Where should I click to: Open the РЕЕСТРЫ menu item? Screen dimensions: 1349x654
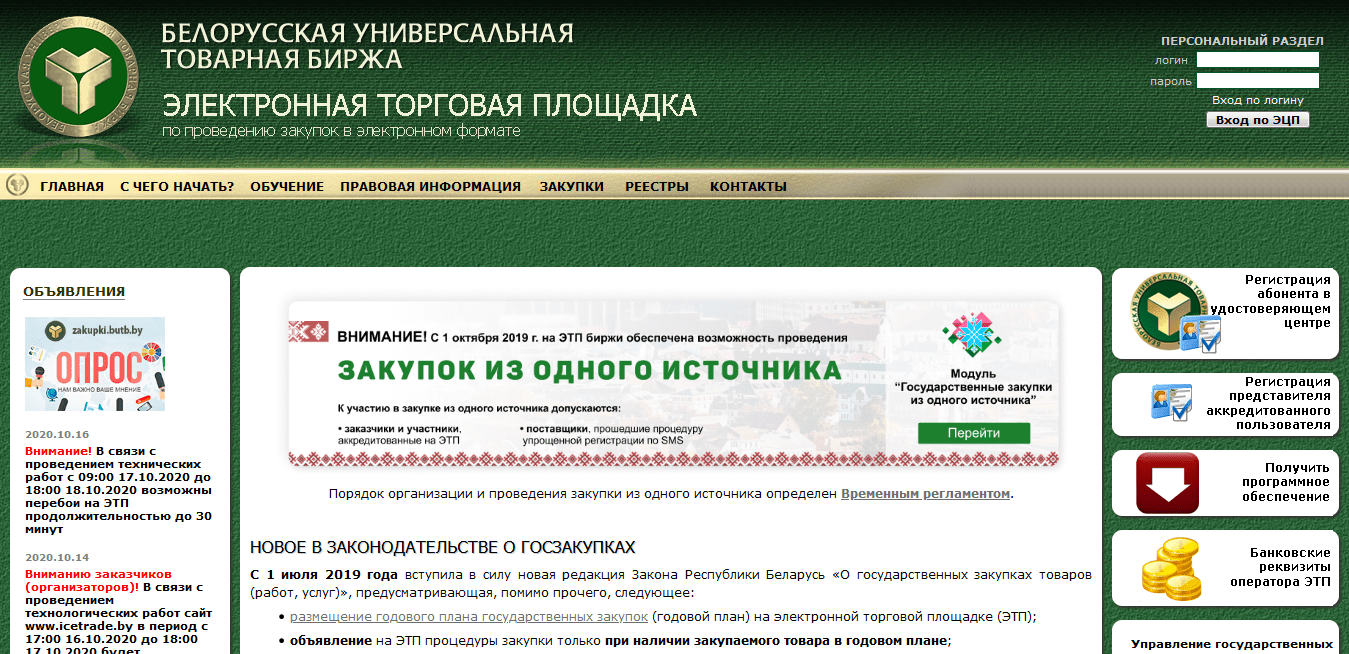657,187
